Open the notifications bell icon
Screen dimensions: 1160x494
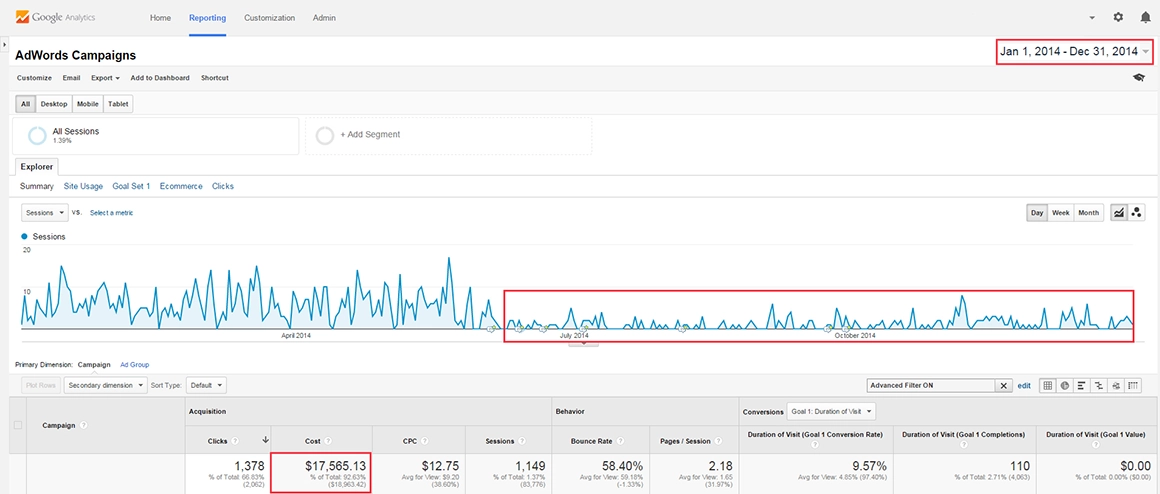(x=1145, y=17)
